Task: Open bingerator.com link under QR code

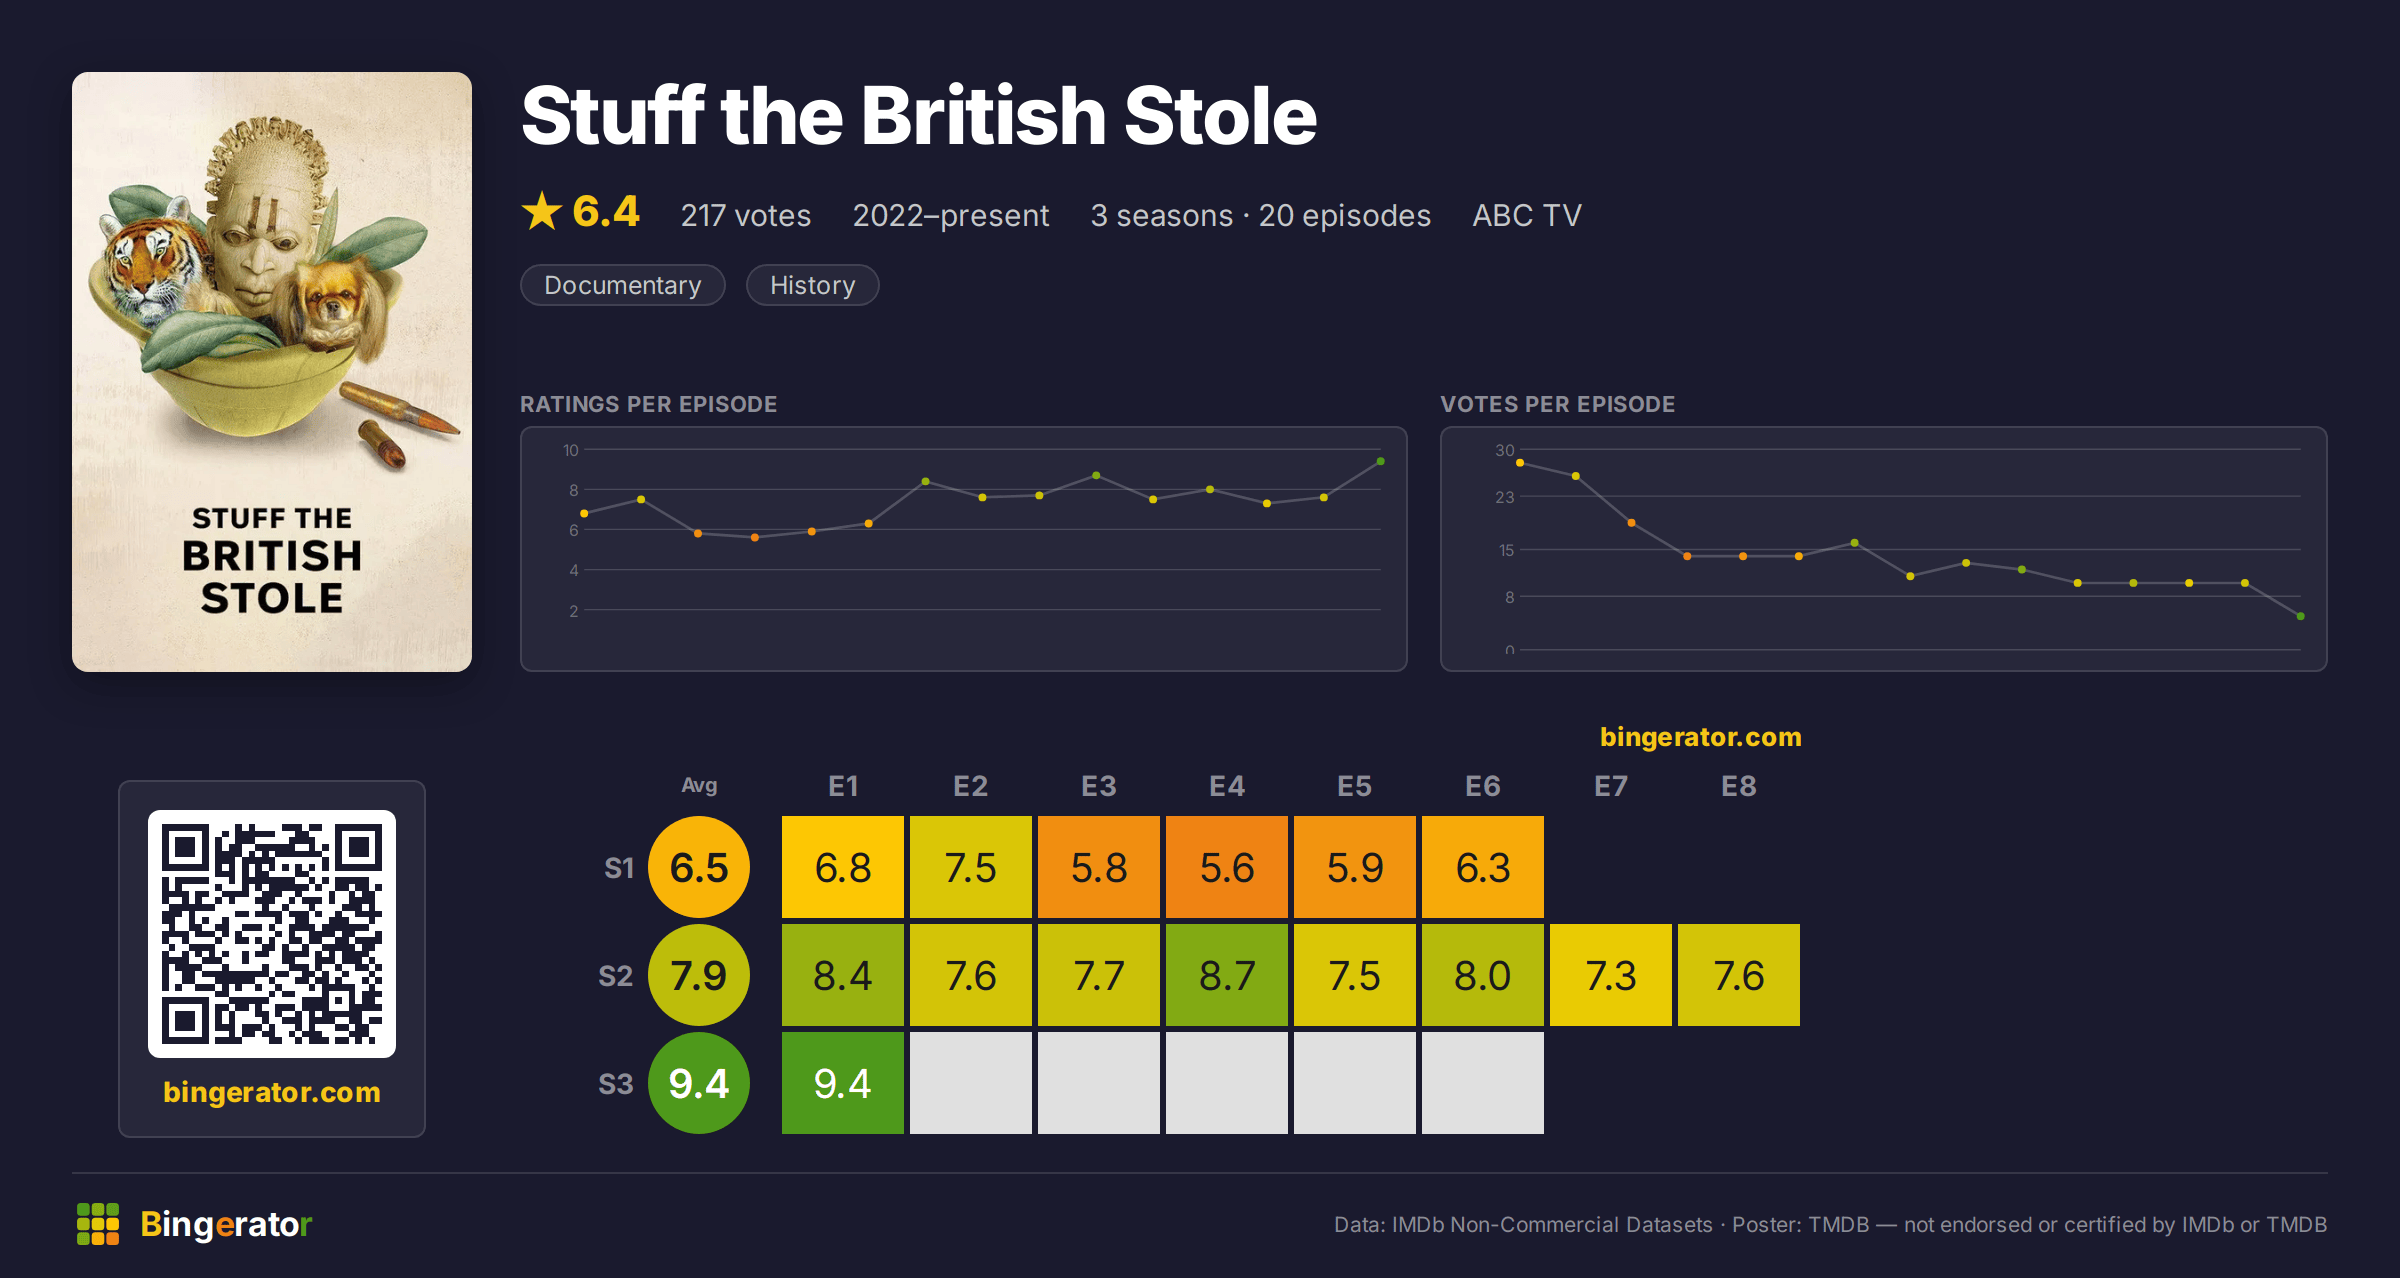Action: [x=272, y=1092]
